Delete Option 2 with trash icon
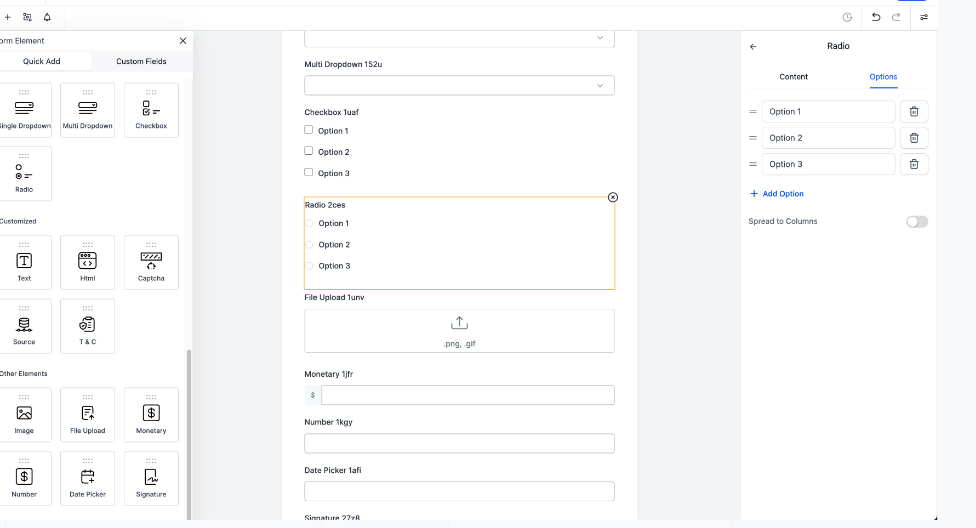Image resolution: width=976 pixels, height=528 pixels. (x=914, y=138)
